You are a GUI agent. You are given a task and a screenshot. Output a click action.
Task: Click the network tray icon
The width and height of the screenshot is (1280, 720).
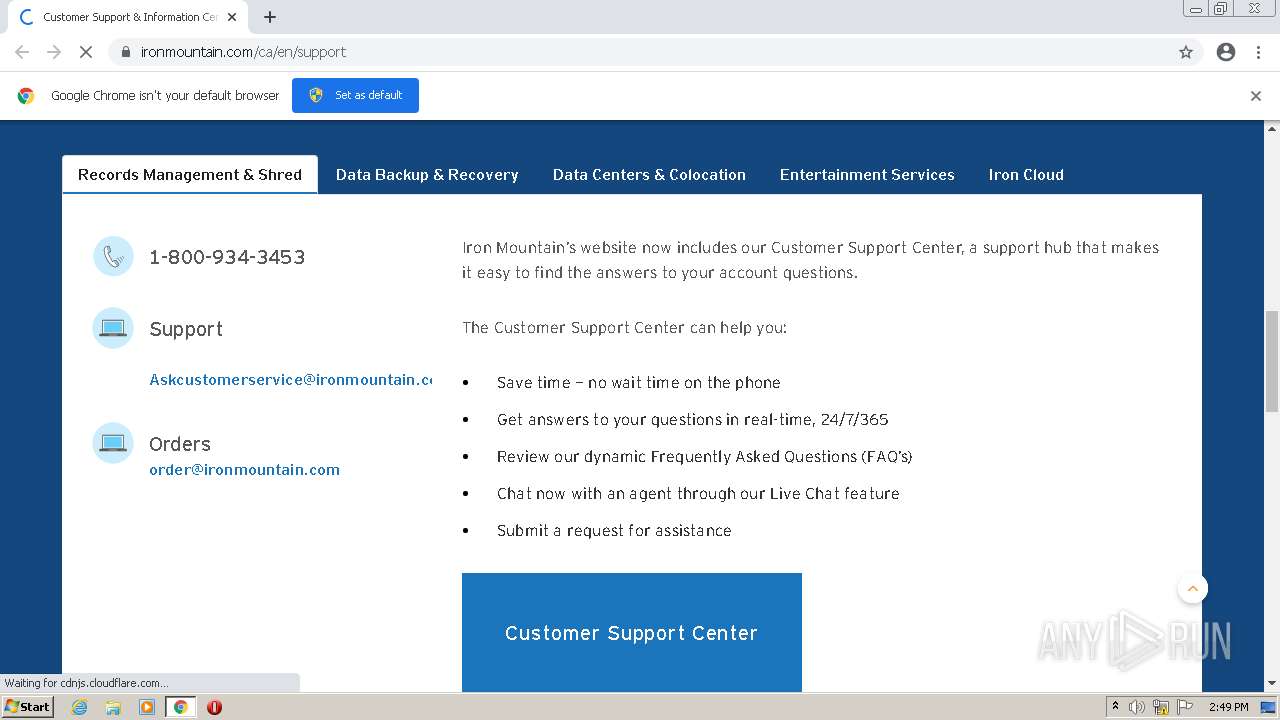pos(1161,707)
